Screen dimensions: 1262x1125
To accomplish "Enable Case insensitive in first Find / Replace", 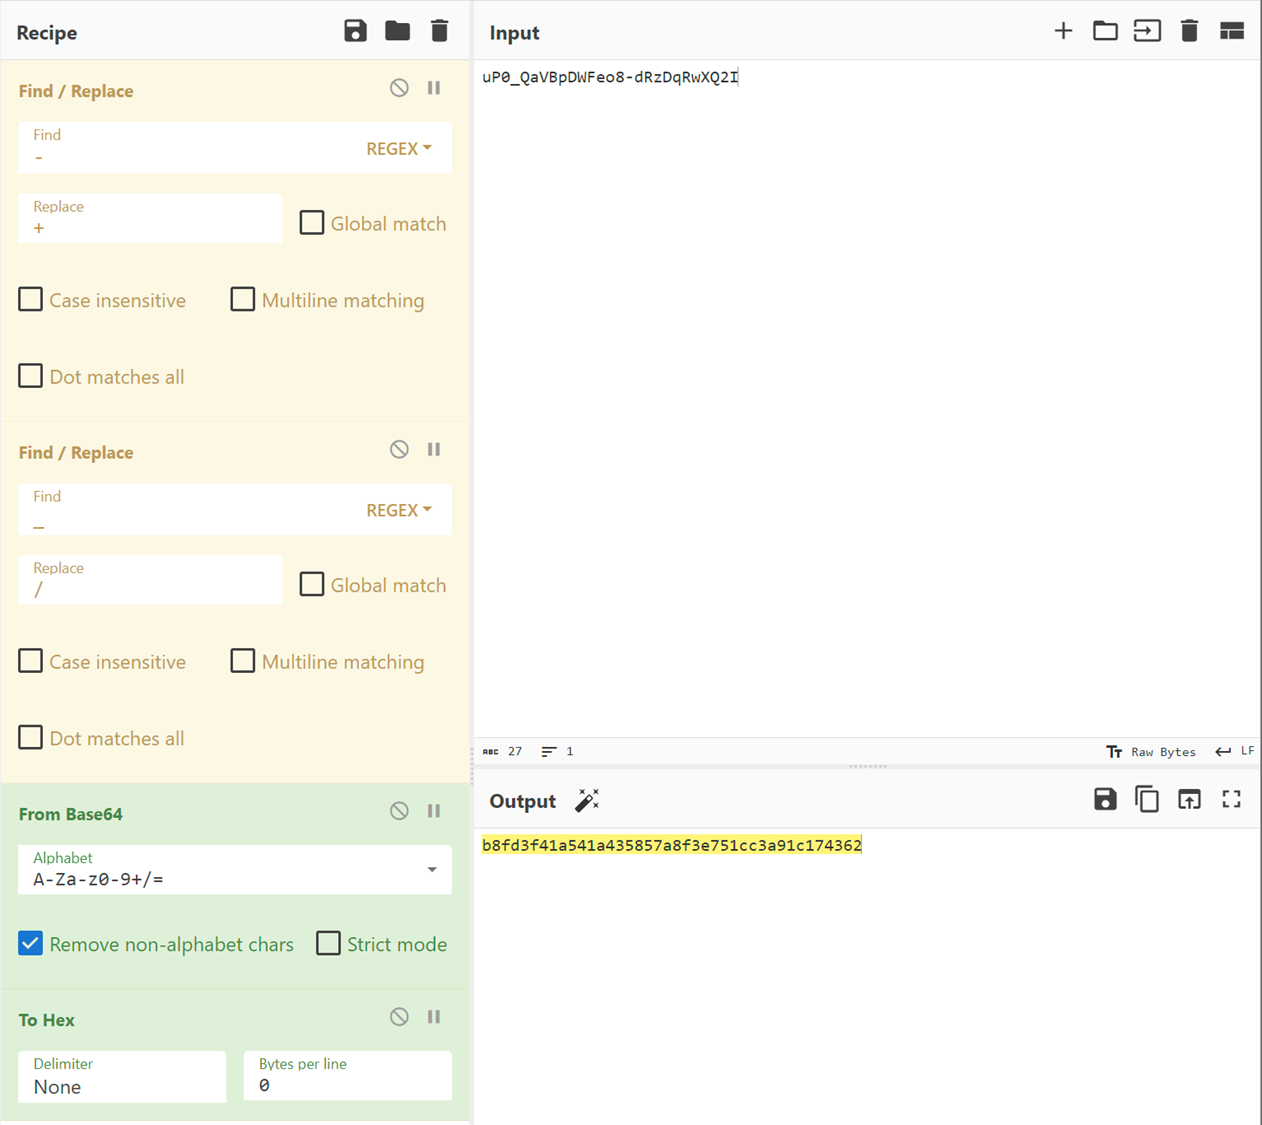I will pyautogui.click(x=31, y=299).
